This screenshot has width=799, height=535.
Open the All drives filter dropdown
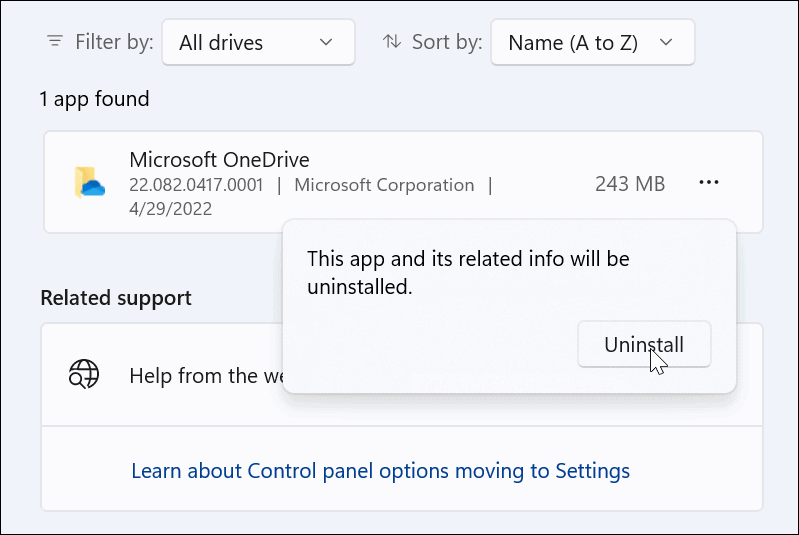258,42
